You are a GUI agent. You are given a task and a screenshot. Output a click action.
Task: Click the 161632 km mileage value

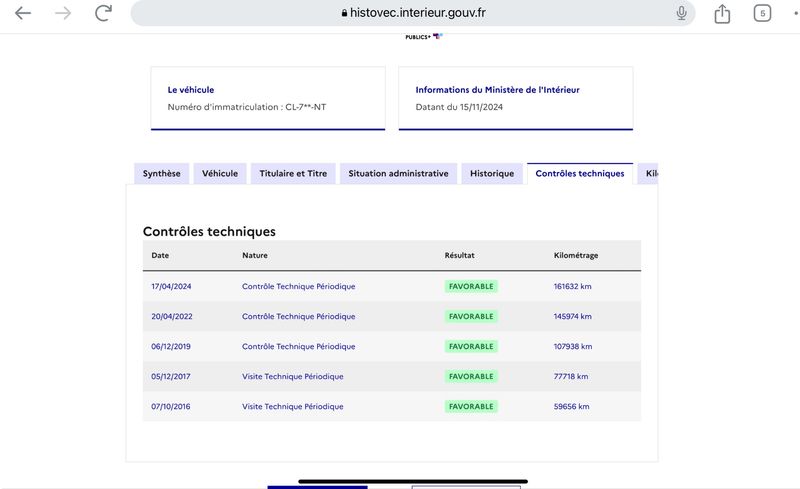point(572,286)
